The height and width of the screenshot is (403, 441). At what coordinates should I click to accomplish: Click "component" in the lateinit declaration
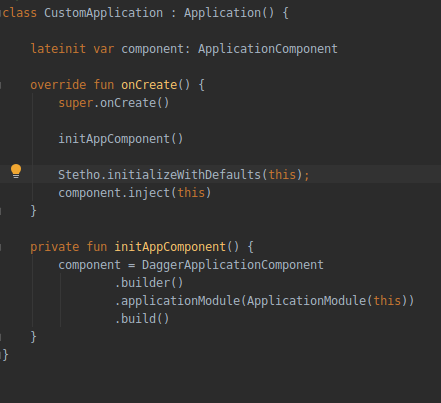click(x=153, y=49)
